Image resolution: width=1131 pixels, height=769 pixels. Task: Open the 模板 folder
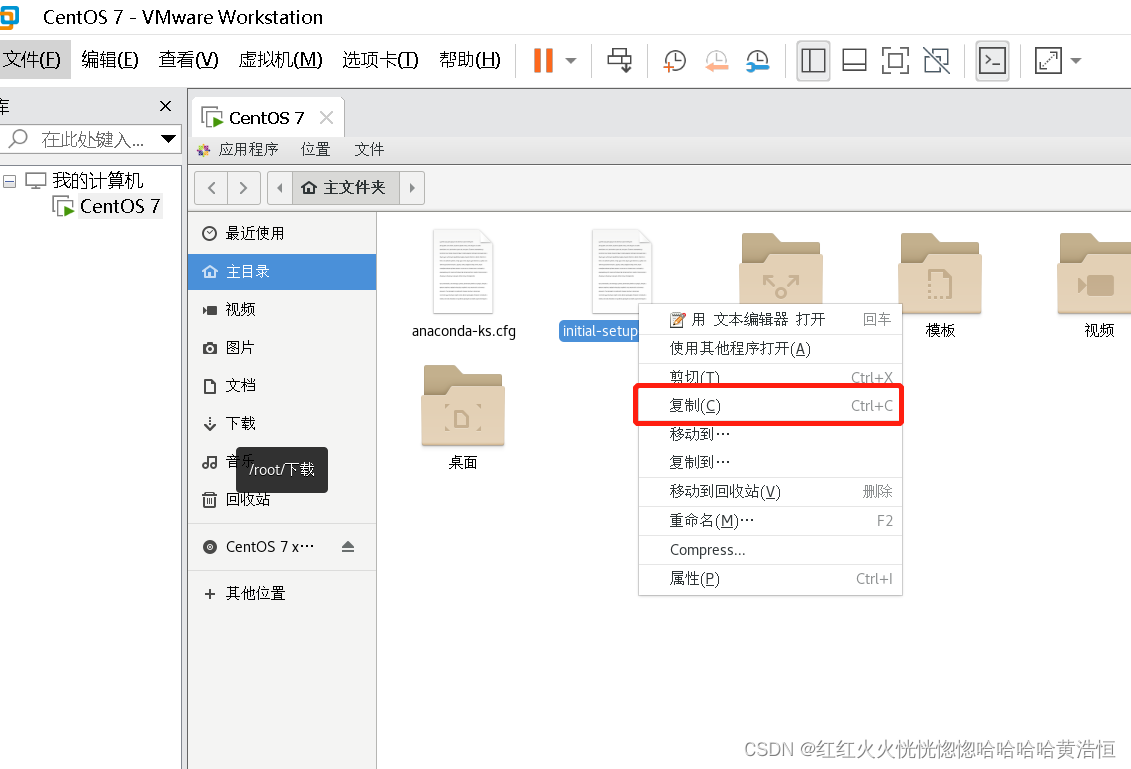coord(940,284)
